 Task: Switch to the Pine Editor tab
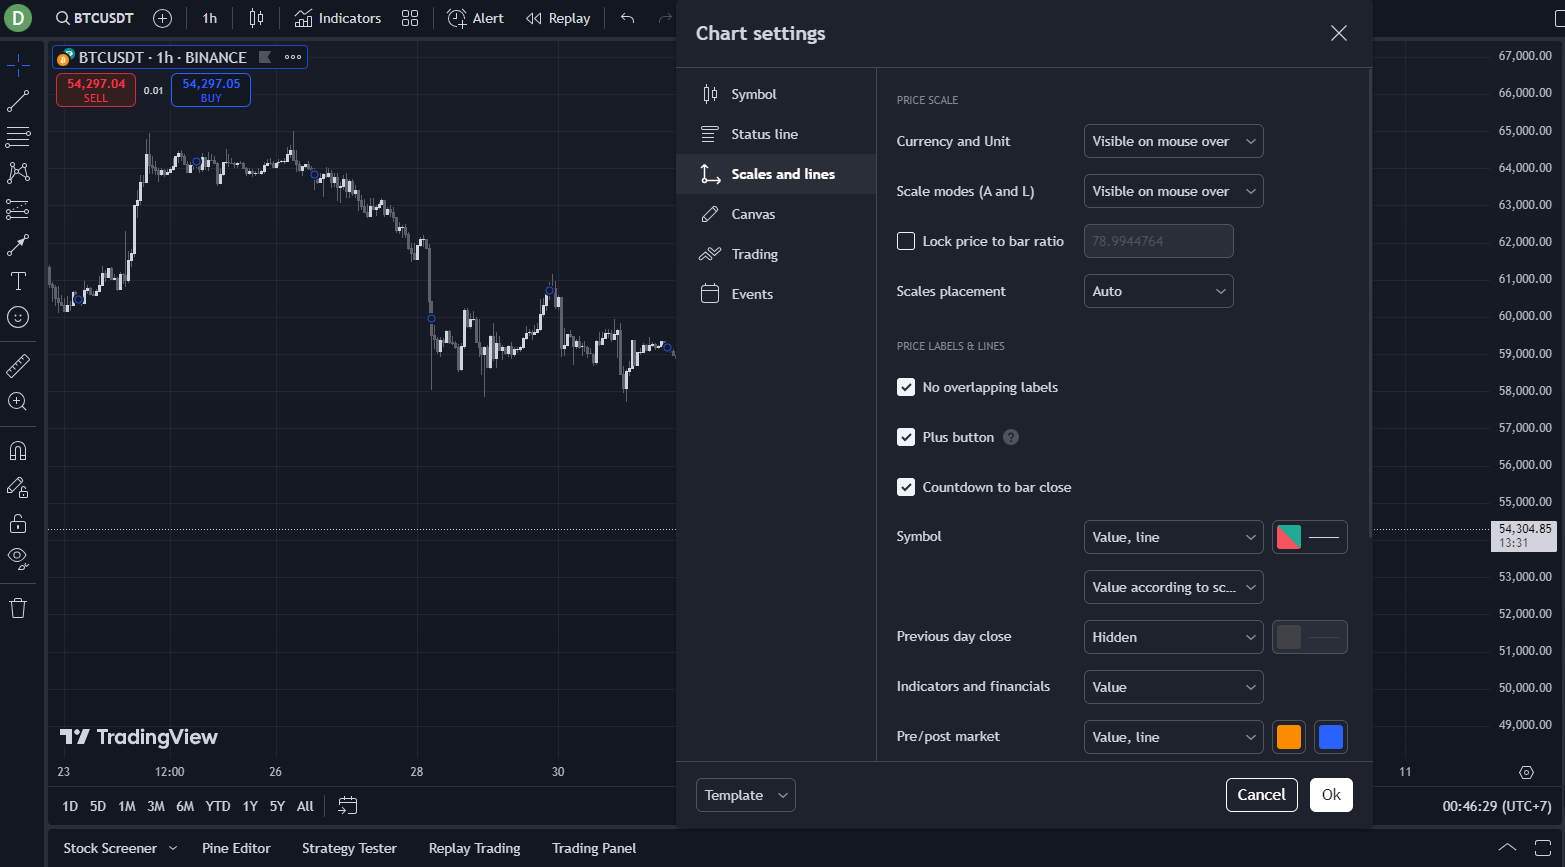[236, 848]
